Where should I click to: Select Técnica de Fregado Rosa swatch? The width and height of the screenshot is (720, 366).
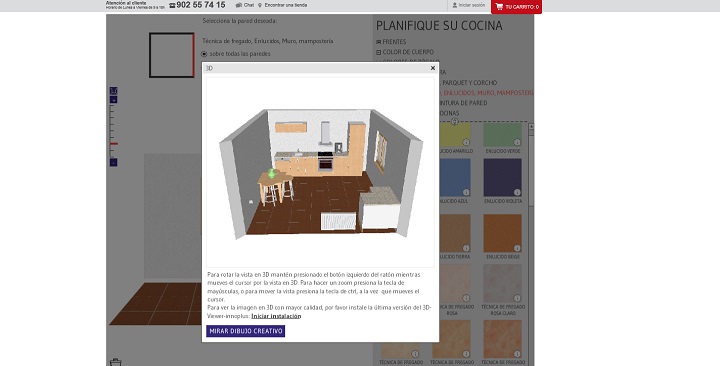455,283
